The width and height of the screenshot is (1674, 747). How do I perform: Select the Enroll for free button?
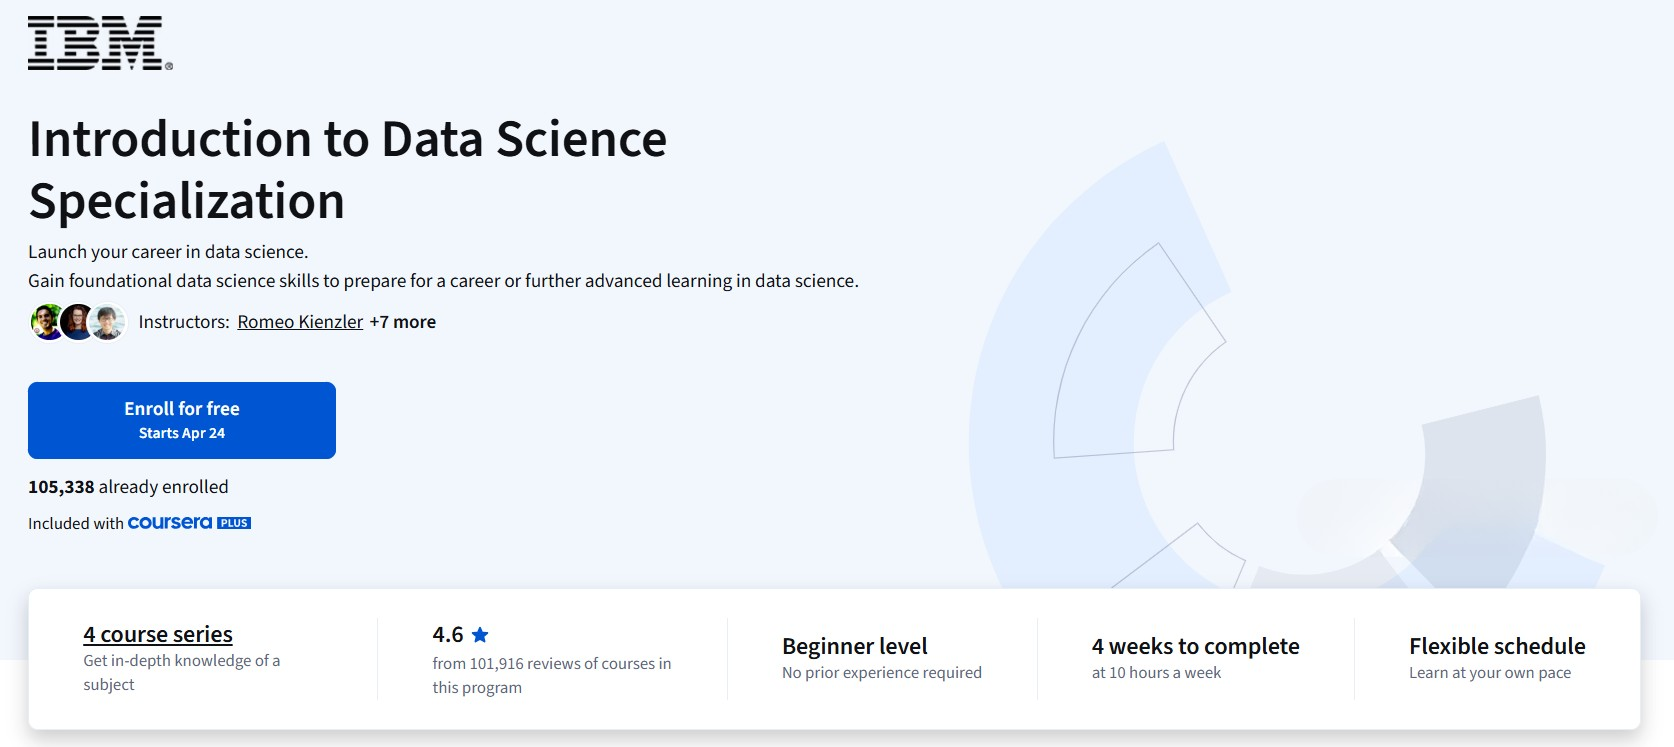coord(181,420)
